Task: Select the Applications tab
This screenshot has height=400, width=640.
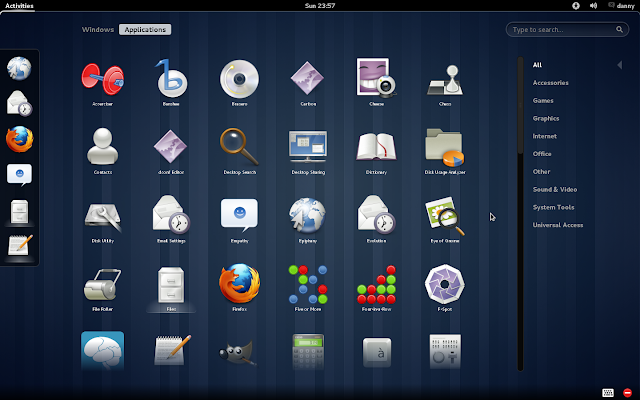Action: coord(145,29)
